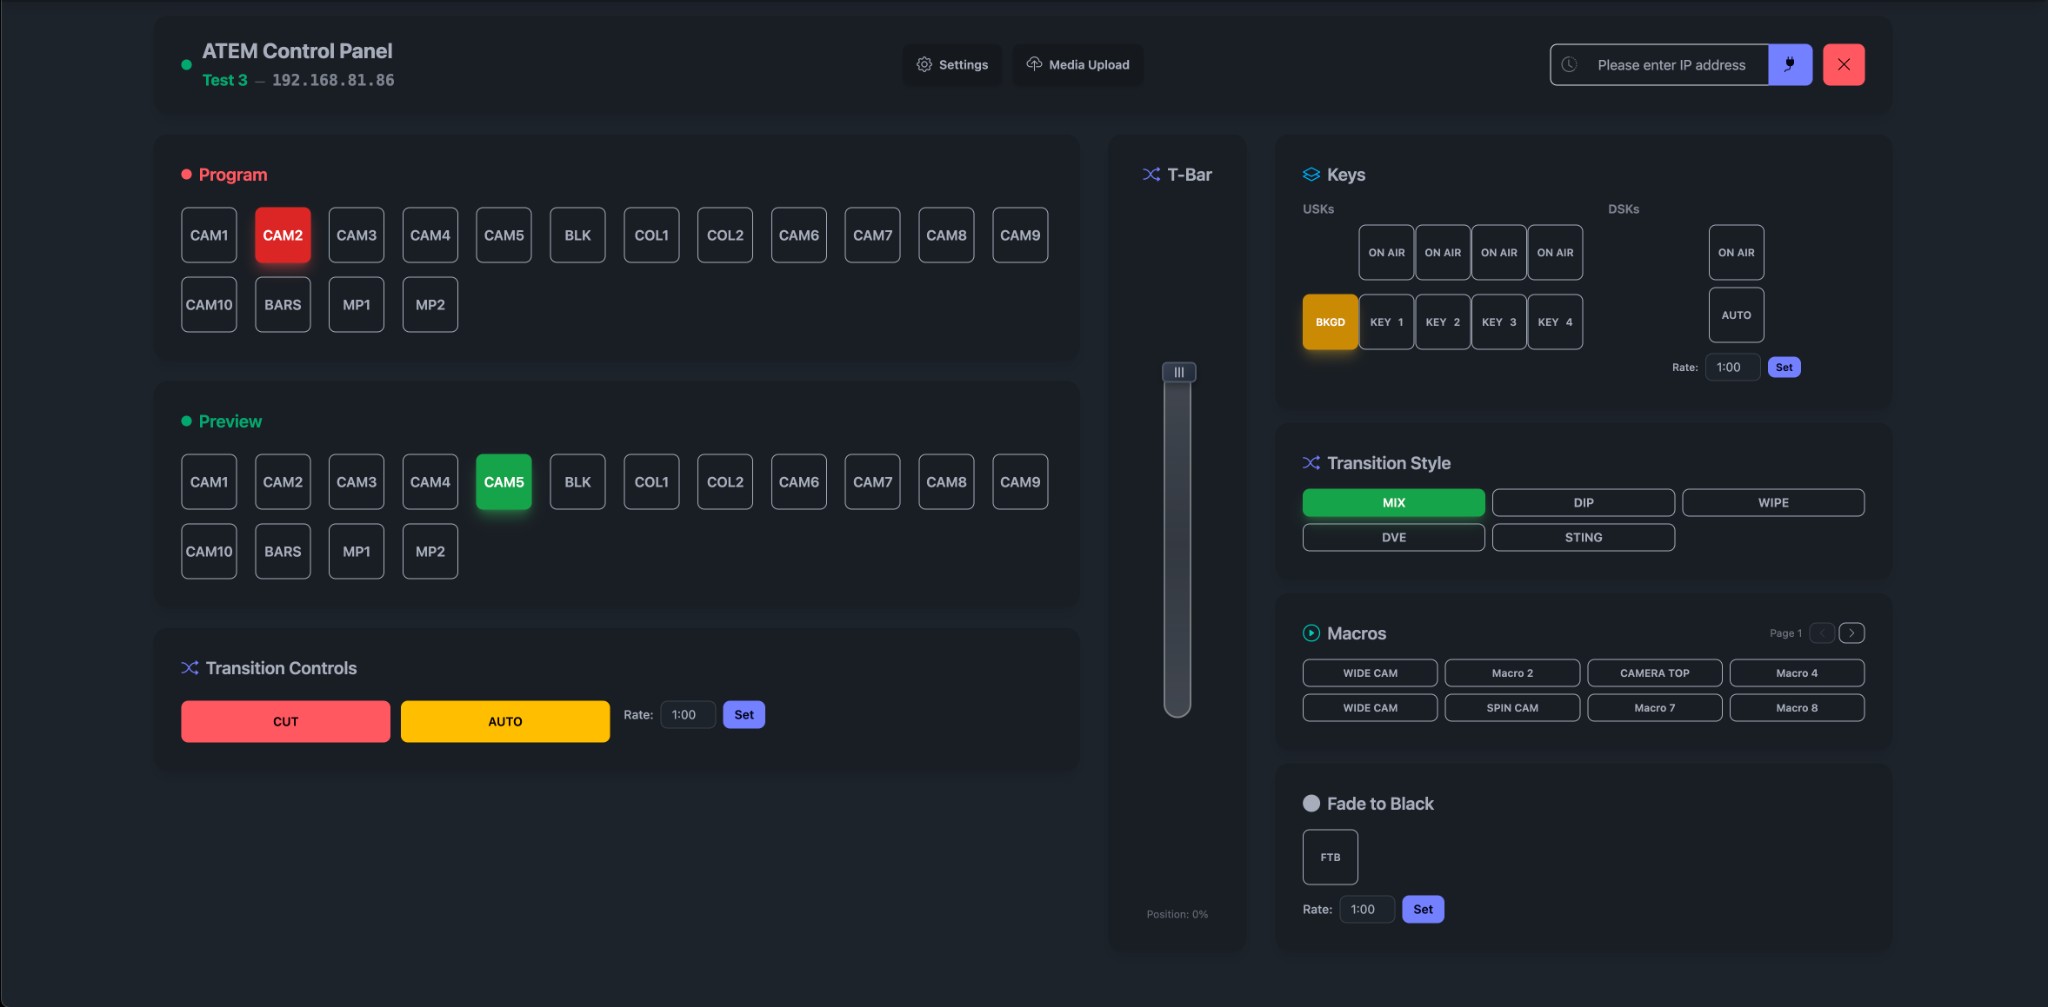
Task: Click the T-Bar shuffle icon
Action: 1148,174
